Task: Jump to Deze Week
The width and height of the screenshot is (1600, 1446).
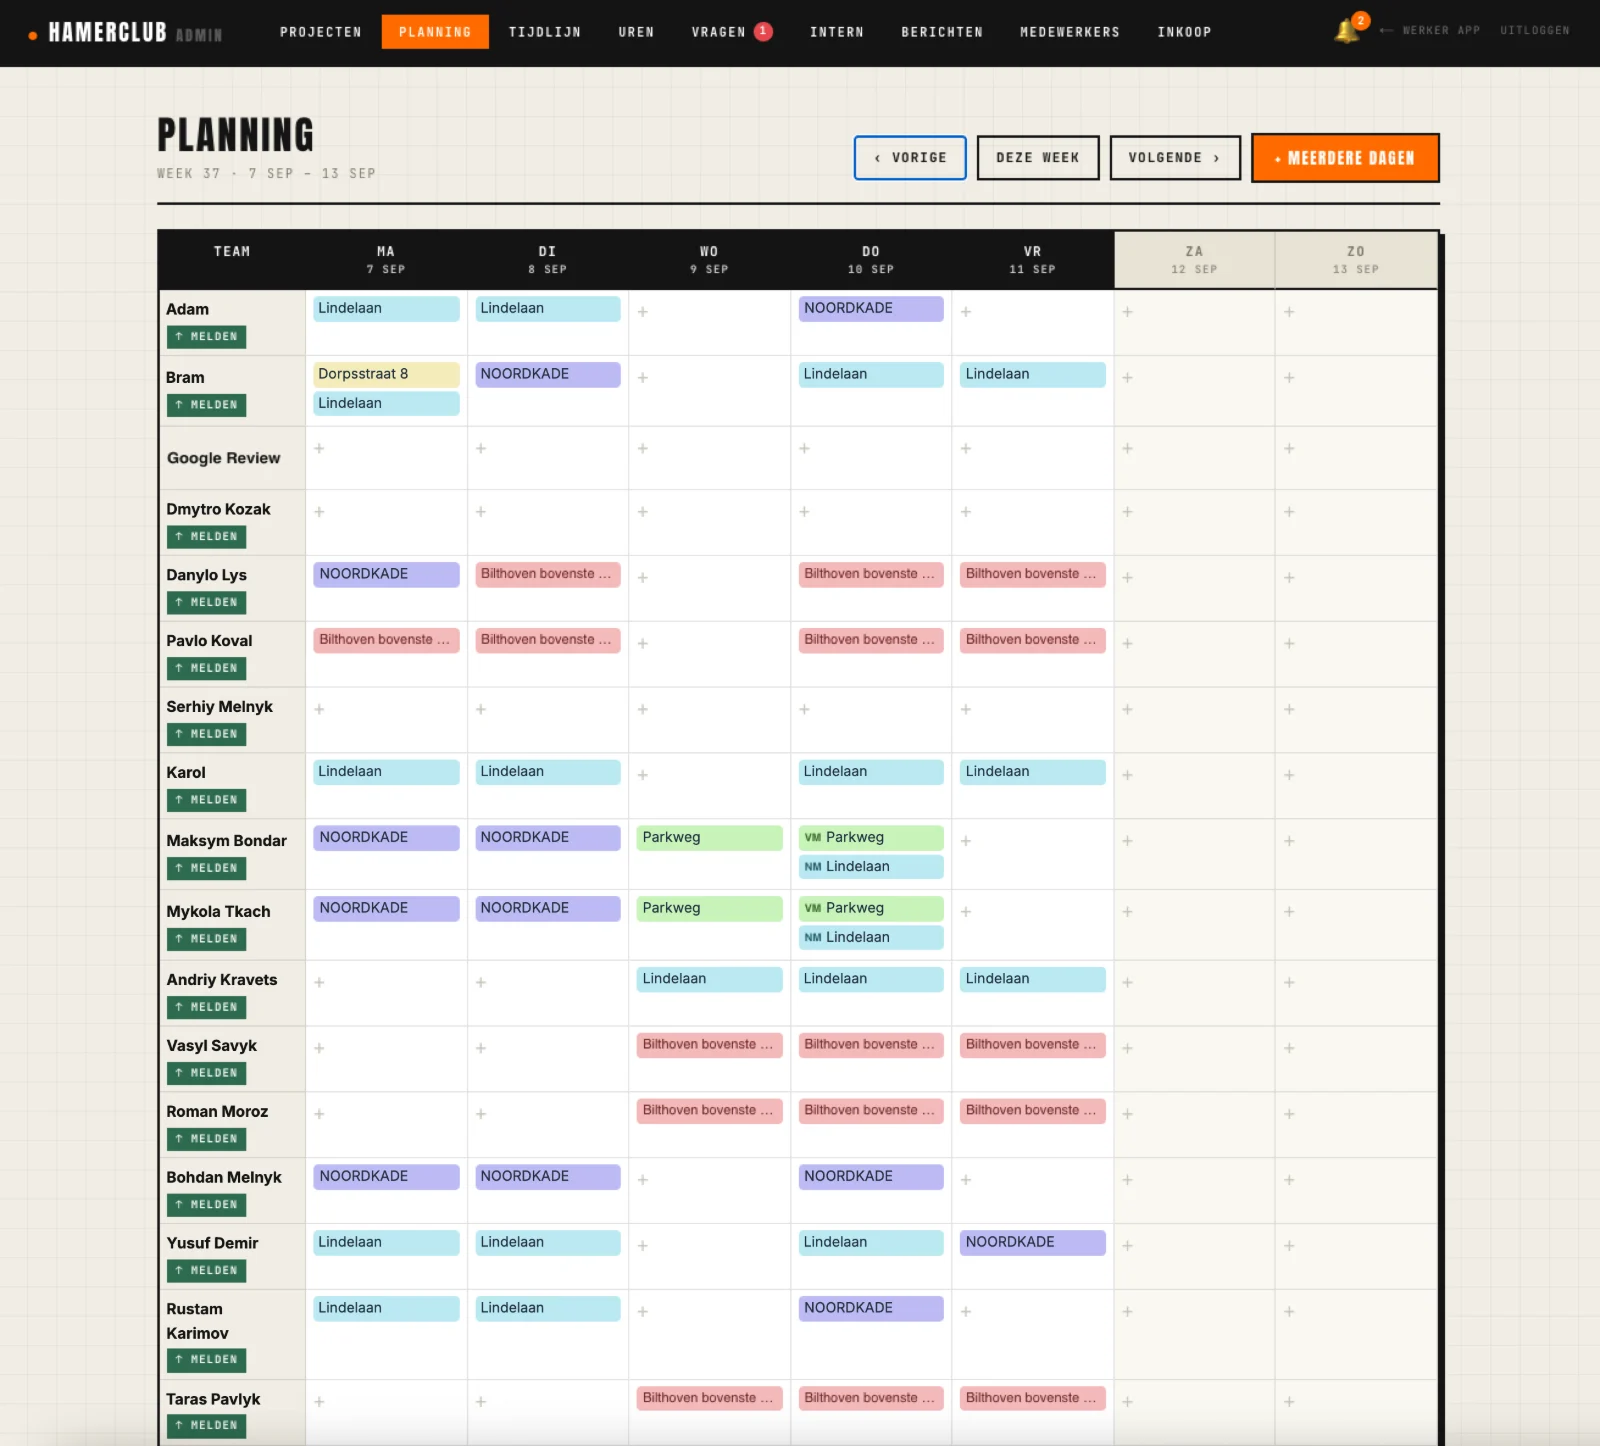Action: 1038,158
